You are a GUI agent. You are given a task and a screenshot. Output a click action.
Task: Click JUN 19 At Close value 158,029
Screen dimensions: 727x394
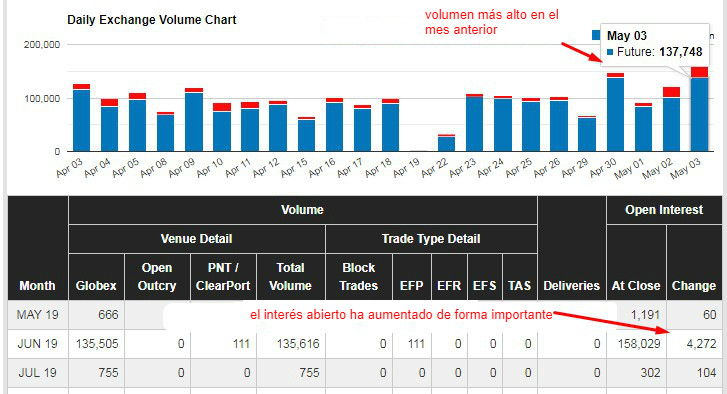coord(639,344)
